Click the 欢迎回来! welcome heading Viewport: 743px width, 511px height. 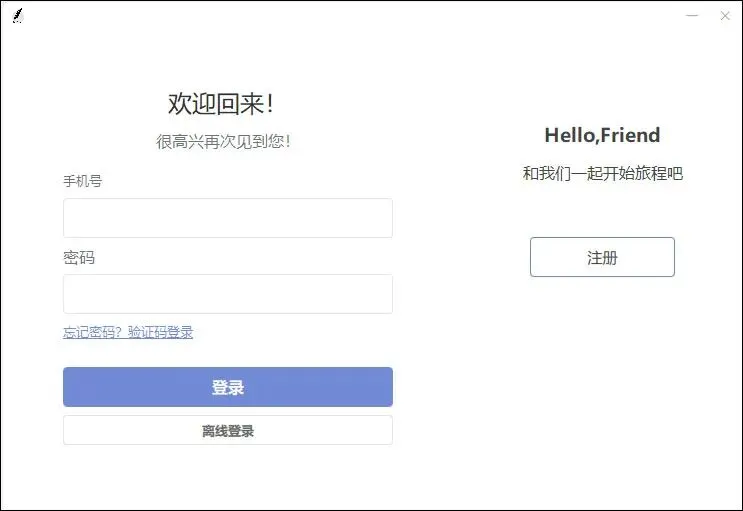coord(221,103)
